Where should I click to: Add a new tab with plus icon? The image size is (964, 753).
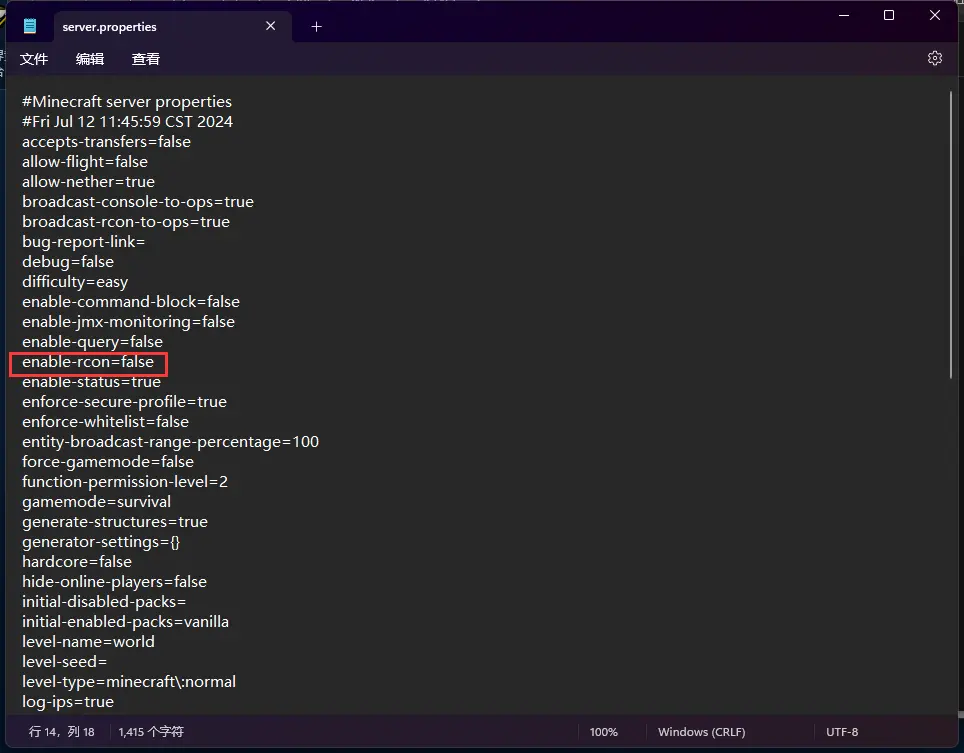316,27
